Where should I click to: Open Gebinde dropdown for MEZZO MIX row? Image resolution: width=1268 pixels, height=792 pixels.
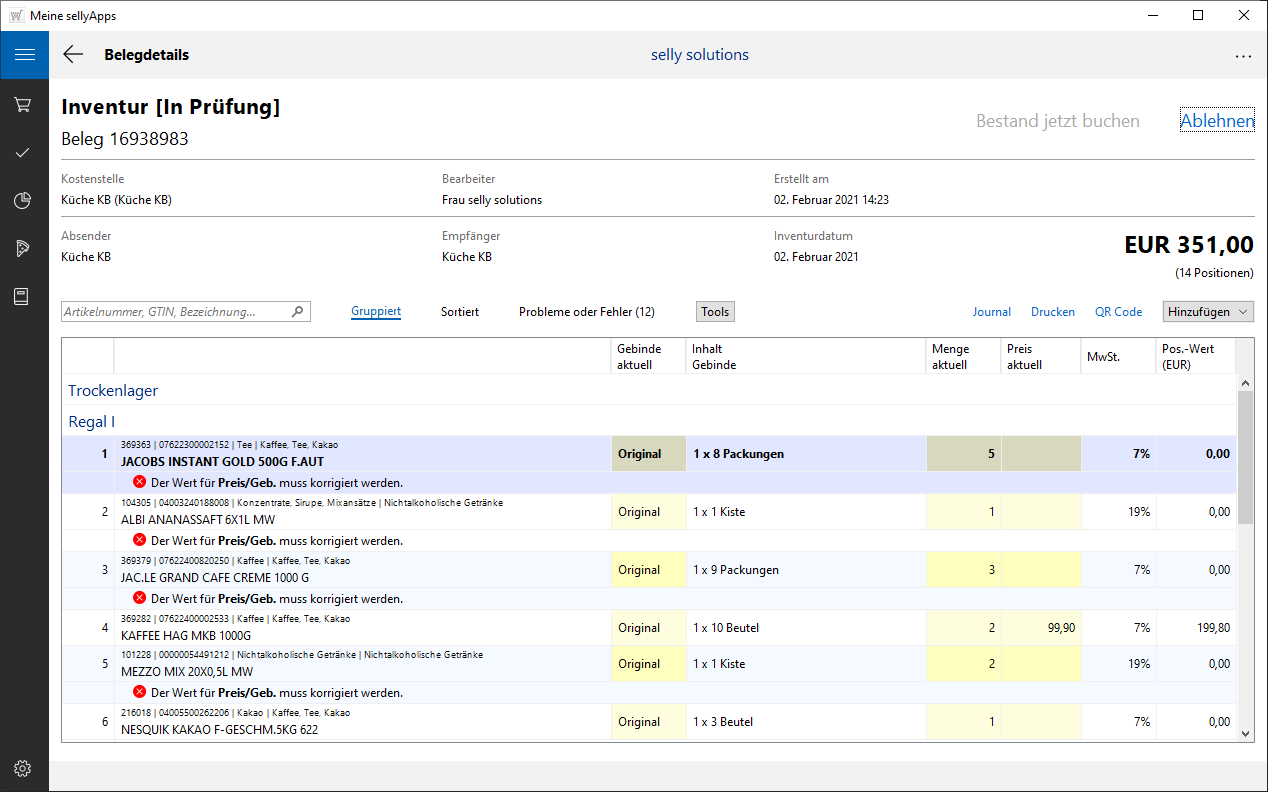[648, 664]
